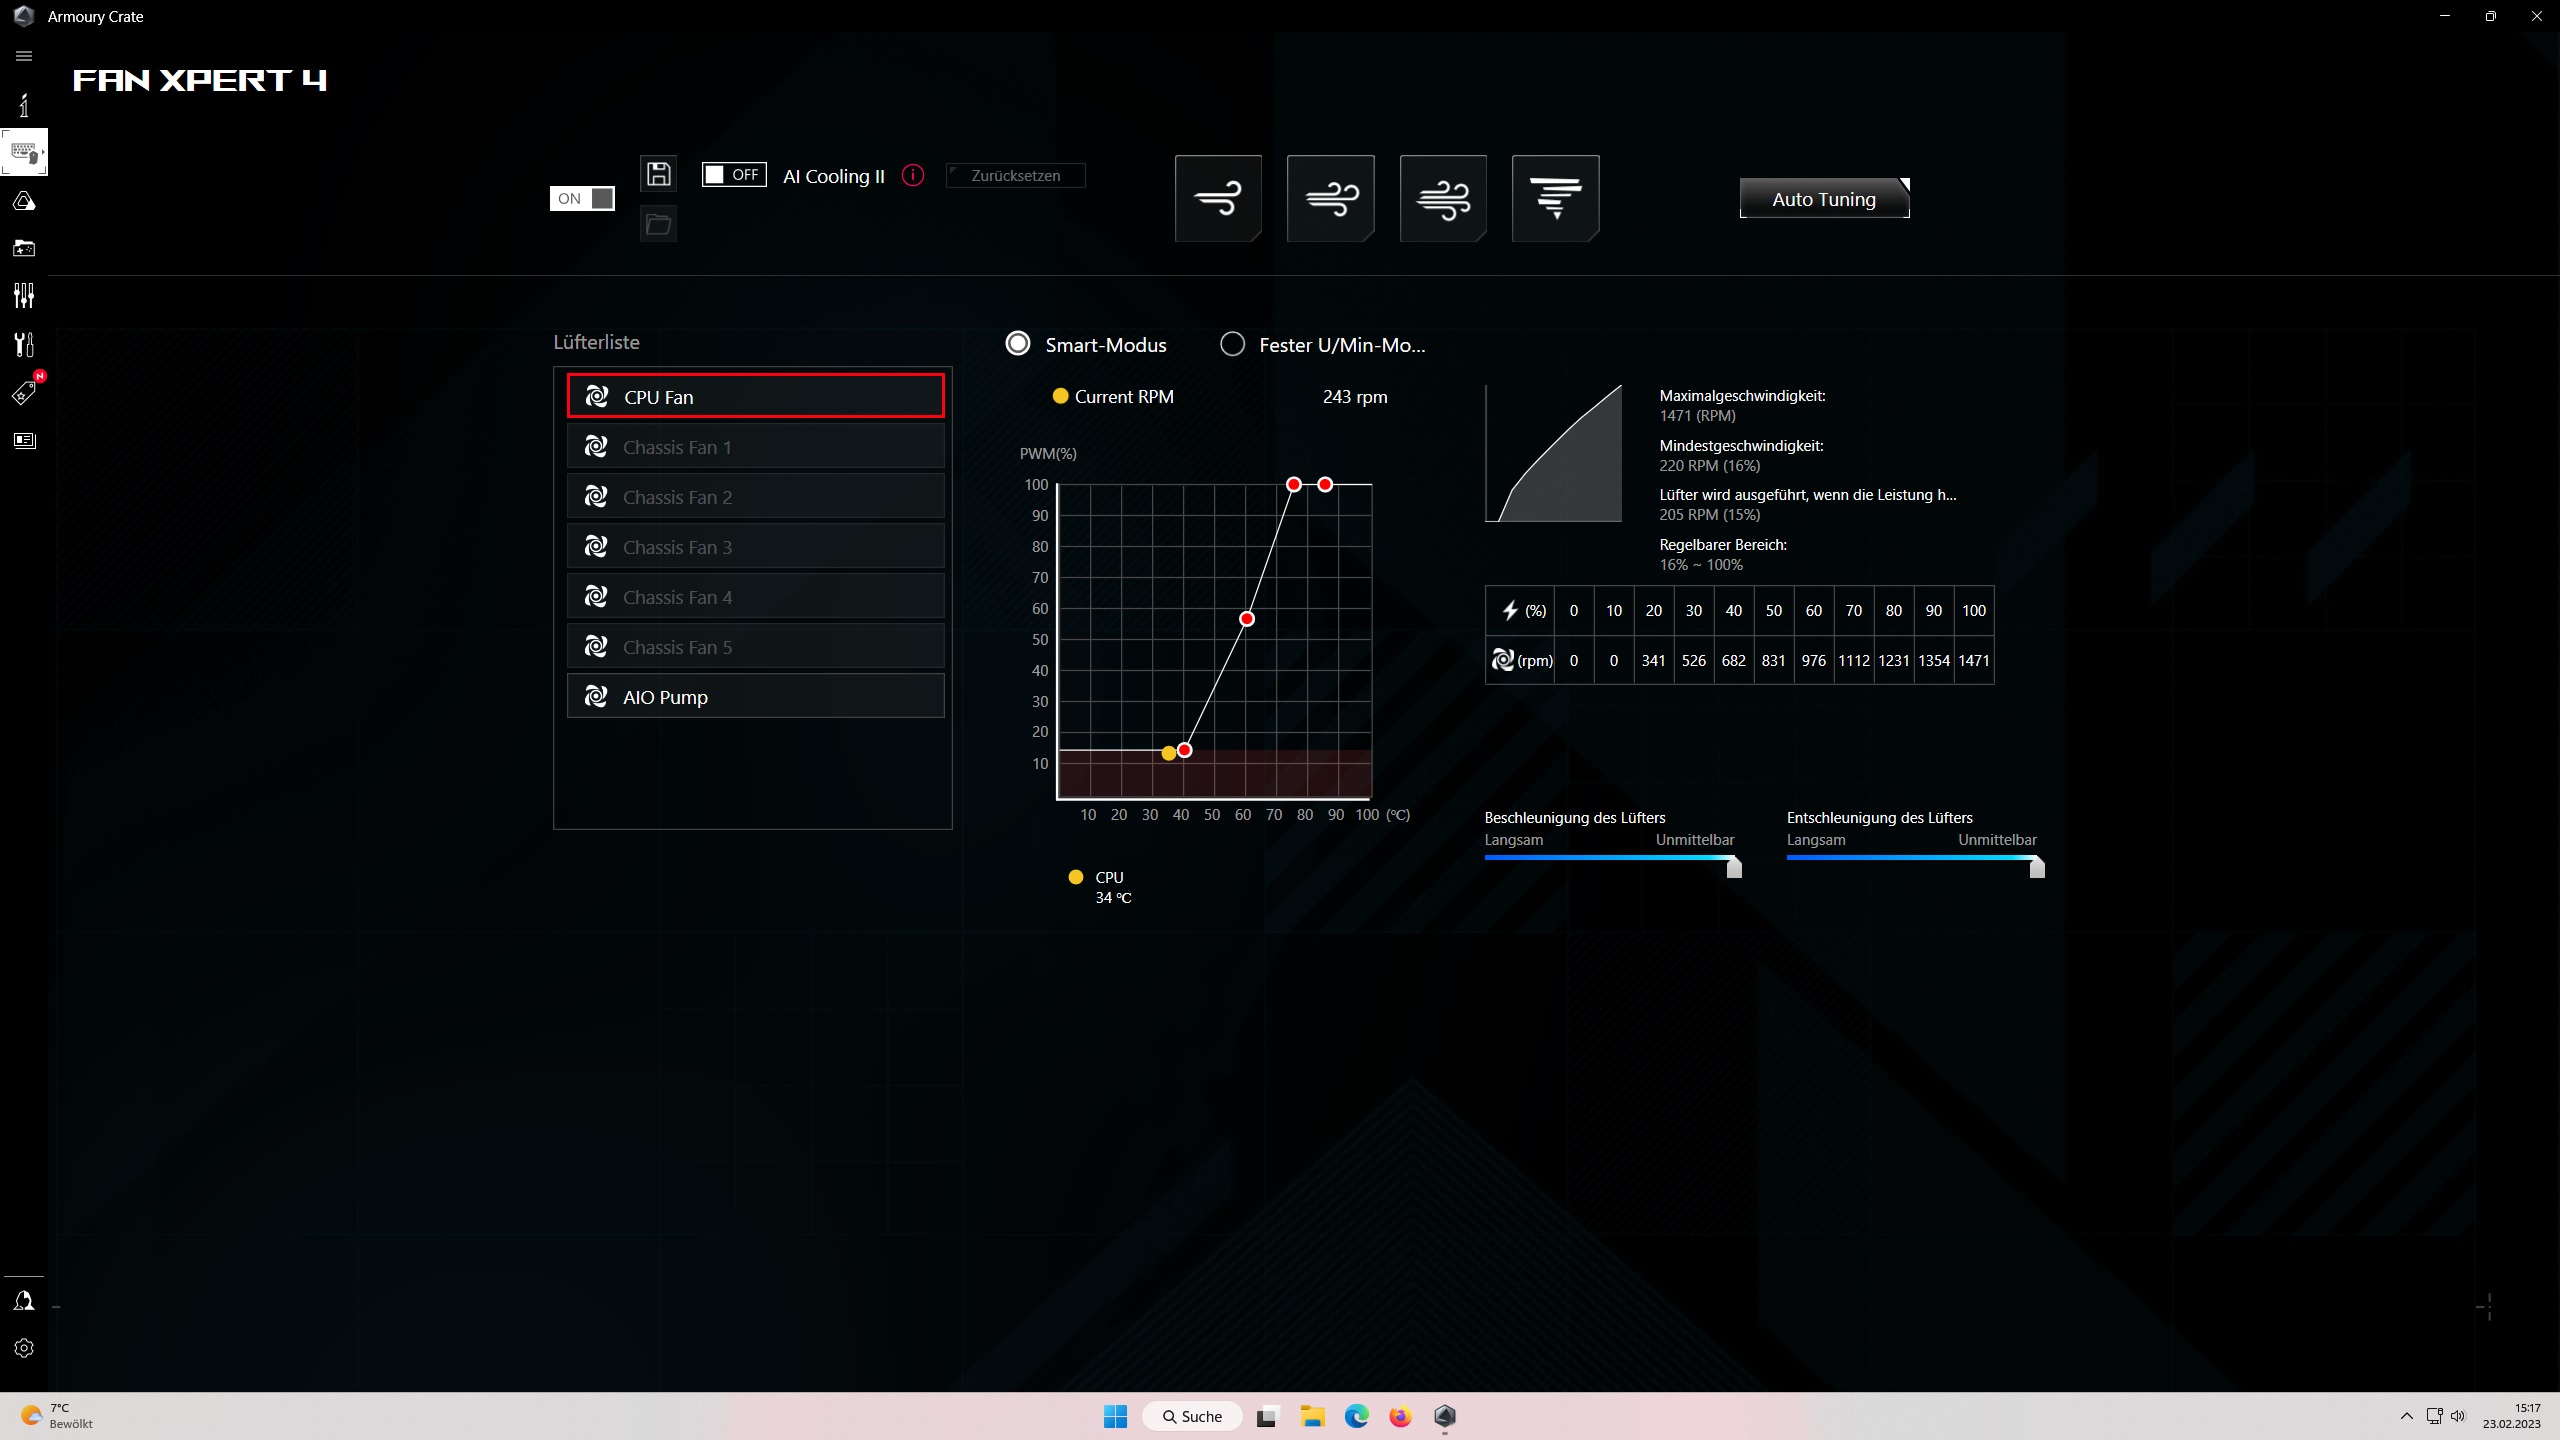Show hidden icons in system tray
Viewport: 2560px width, 1440px height.
click(x=2406, y=1416)
